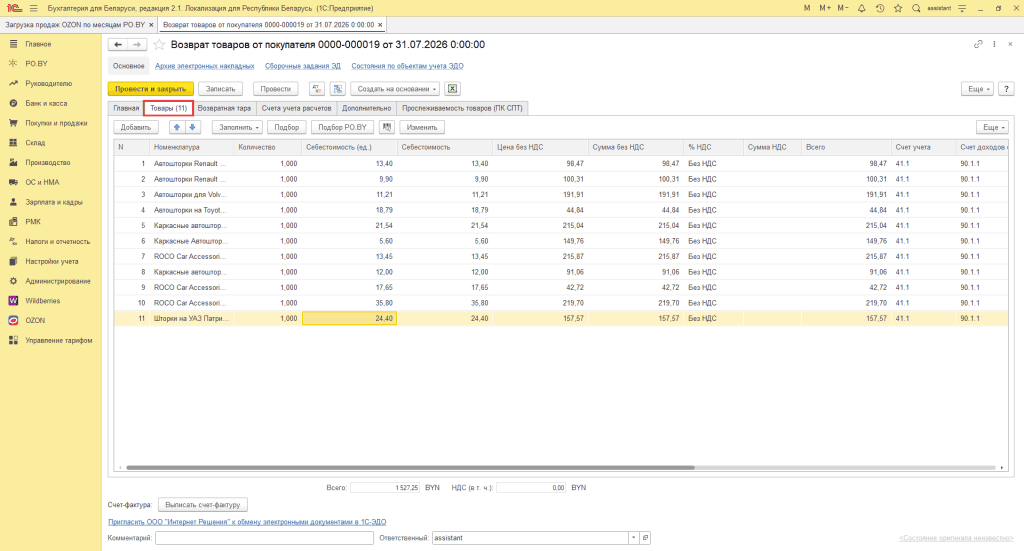The height and width of the screenshot is (551, 1024).
Task: Click the invite ООО Интернет Решения link
Action: [x=247, y=522]
